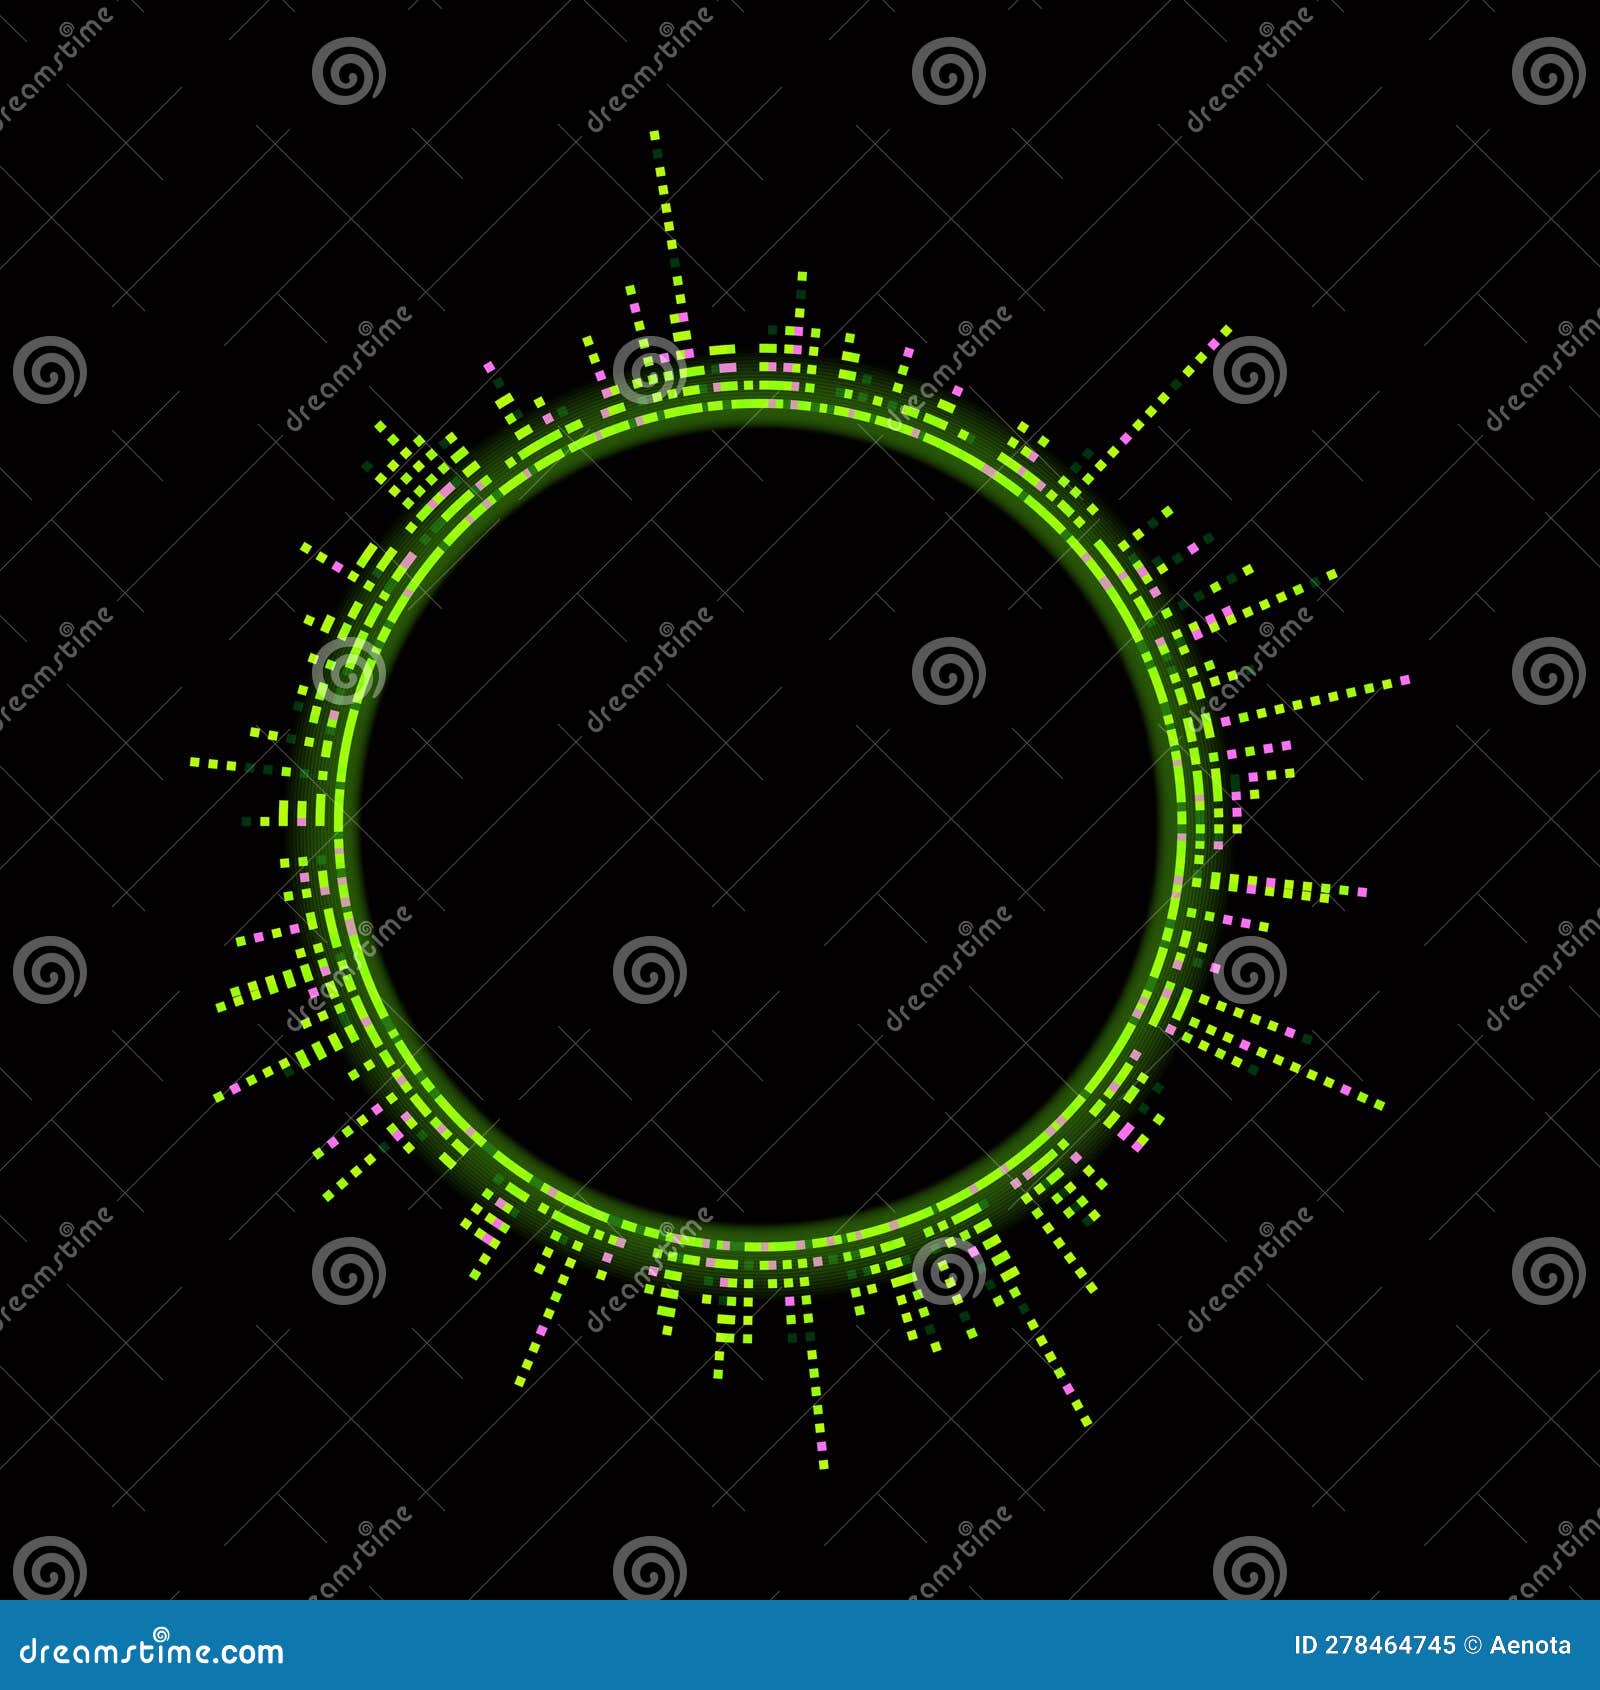Open the dreamstime.com link in the footer
Image resolution: width=1600 pixels, height=1690 pixels.
click(150, 1652)
